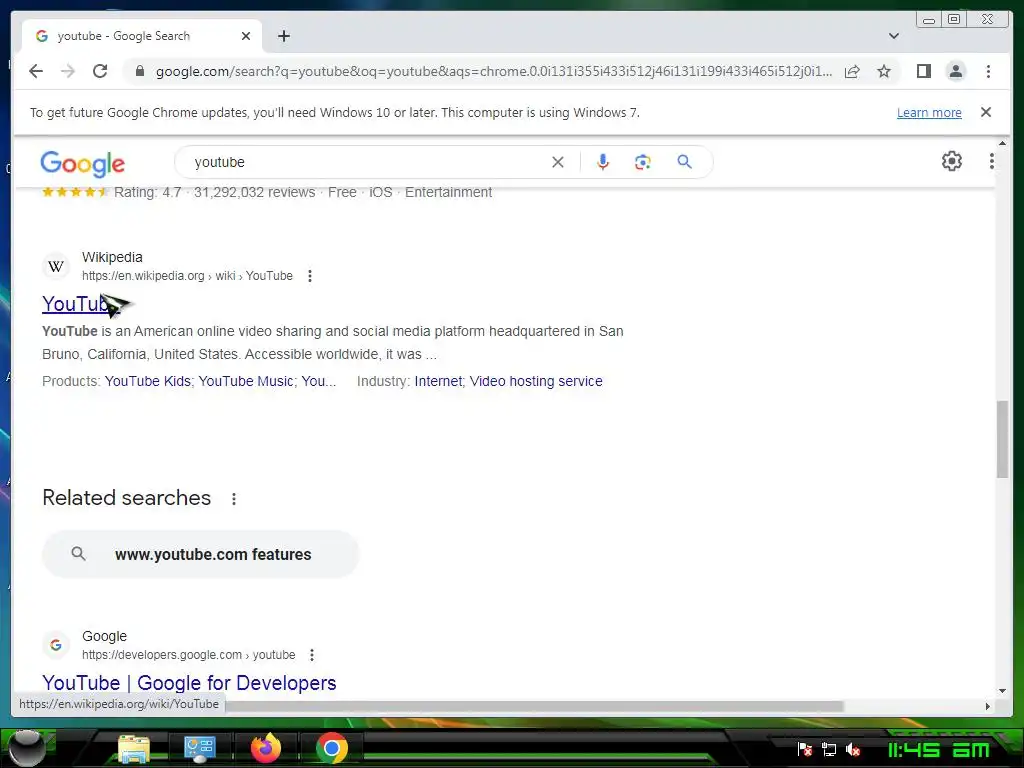Image resolution: width=1024 pixels, height=768 pixels.
Task: Share this page from address bar
Action: [852, 71]
